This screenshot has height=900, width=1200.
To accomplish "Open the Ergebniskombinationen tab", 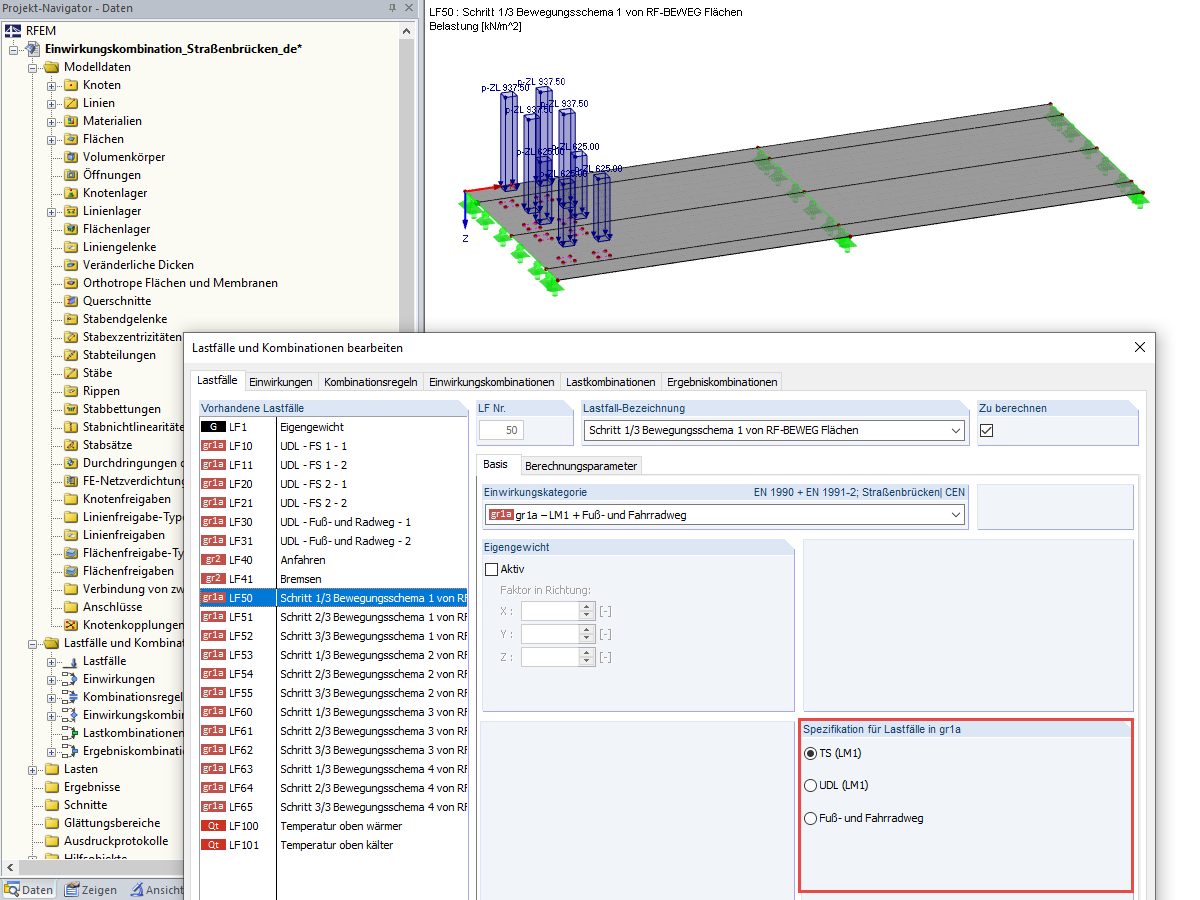I will point(722,382).
